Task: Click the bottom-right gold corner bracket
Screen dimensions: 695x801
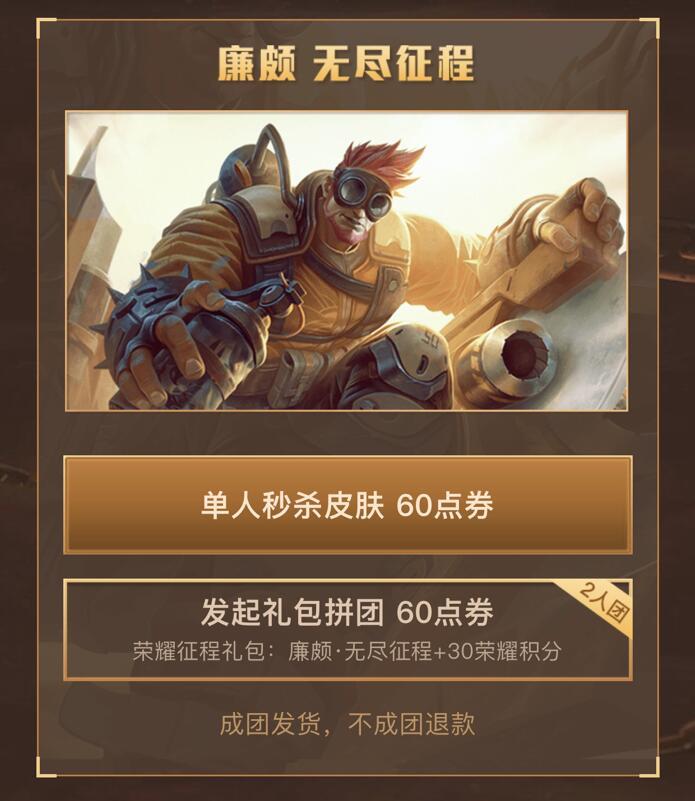Action: (649, 768)
